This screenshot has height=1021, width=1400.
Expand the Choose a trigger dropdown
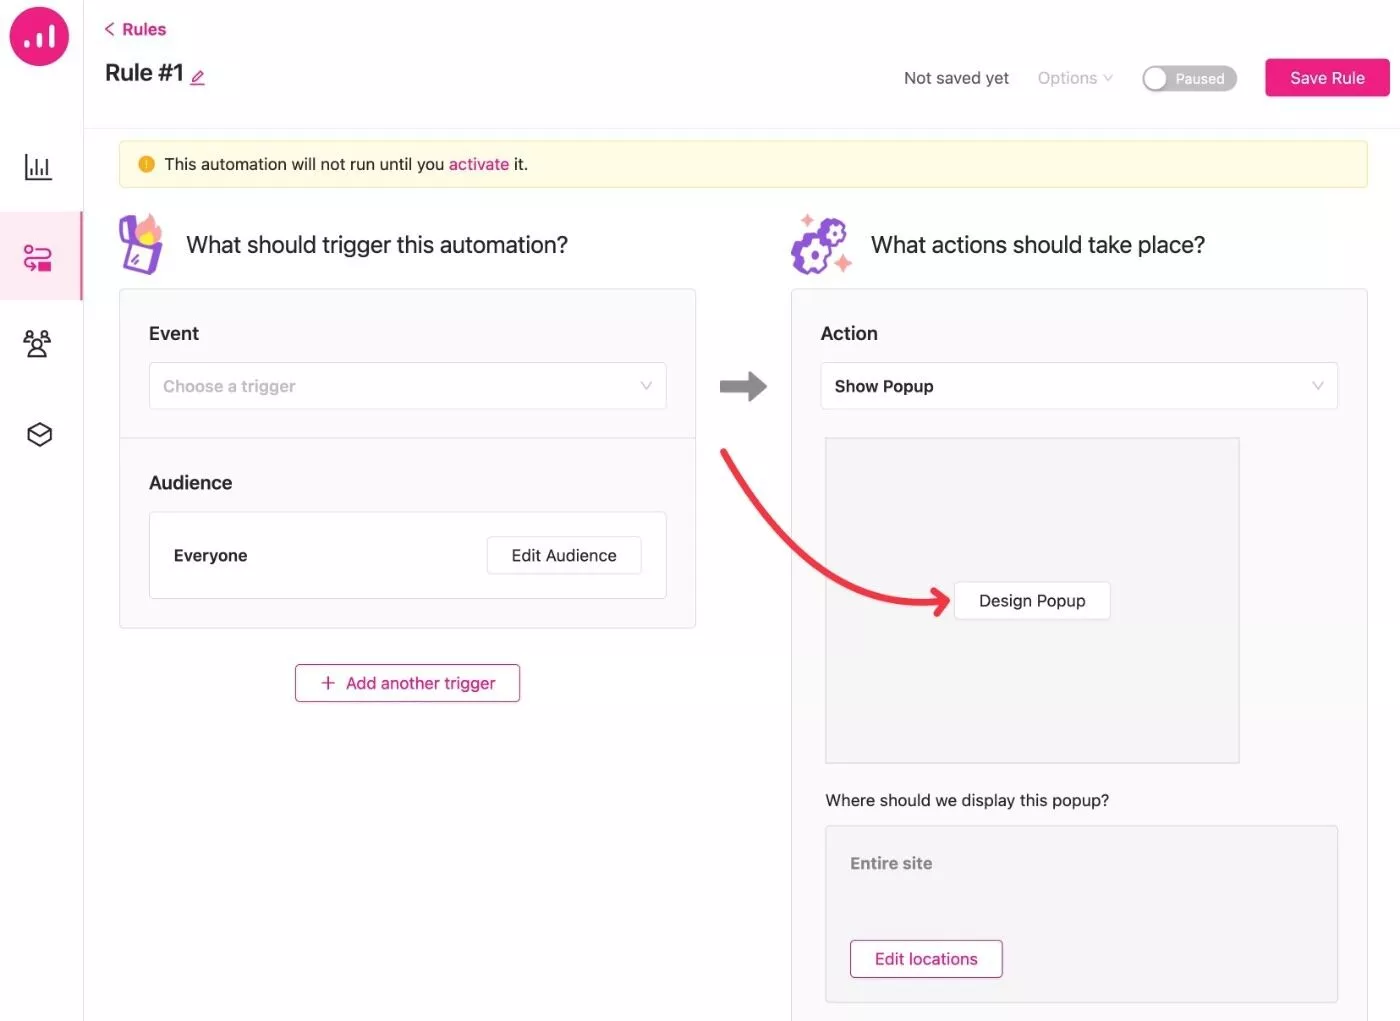408,386
